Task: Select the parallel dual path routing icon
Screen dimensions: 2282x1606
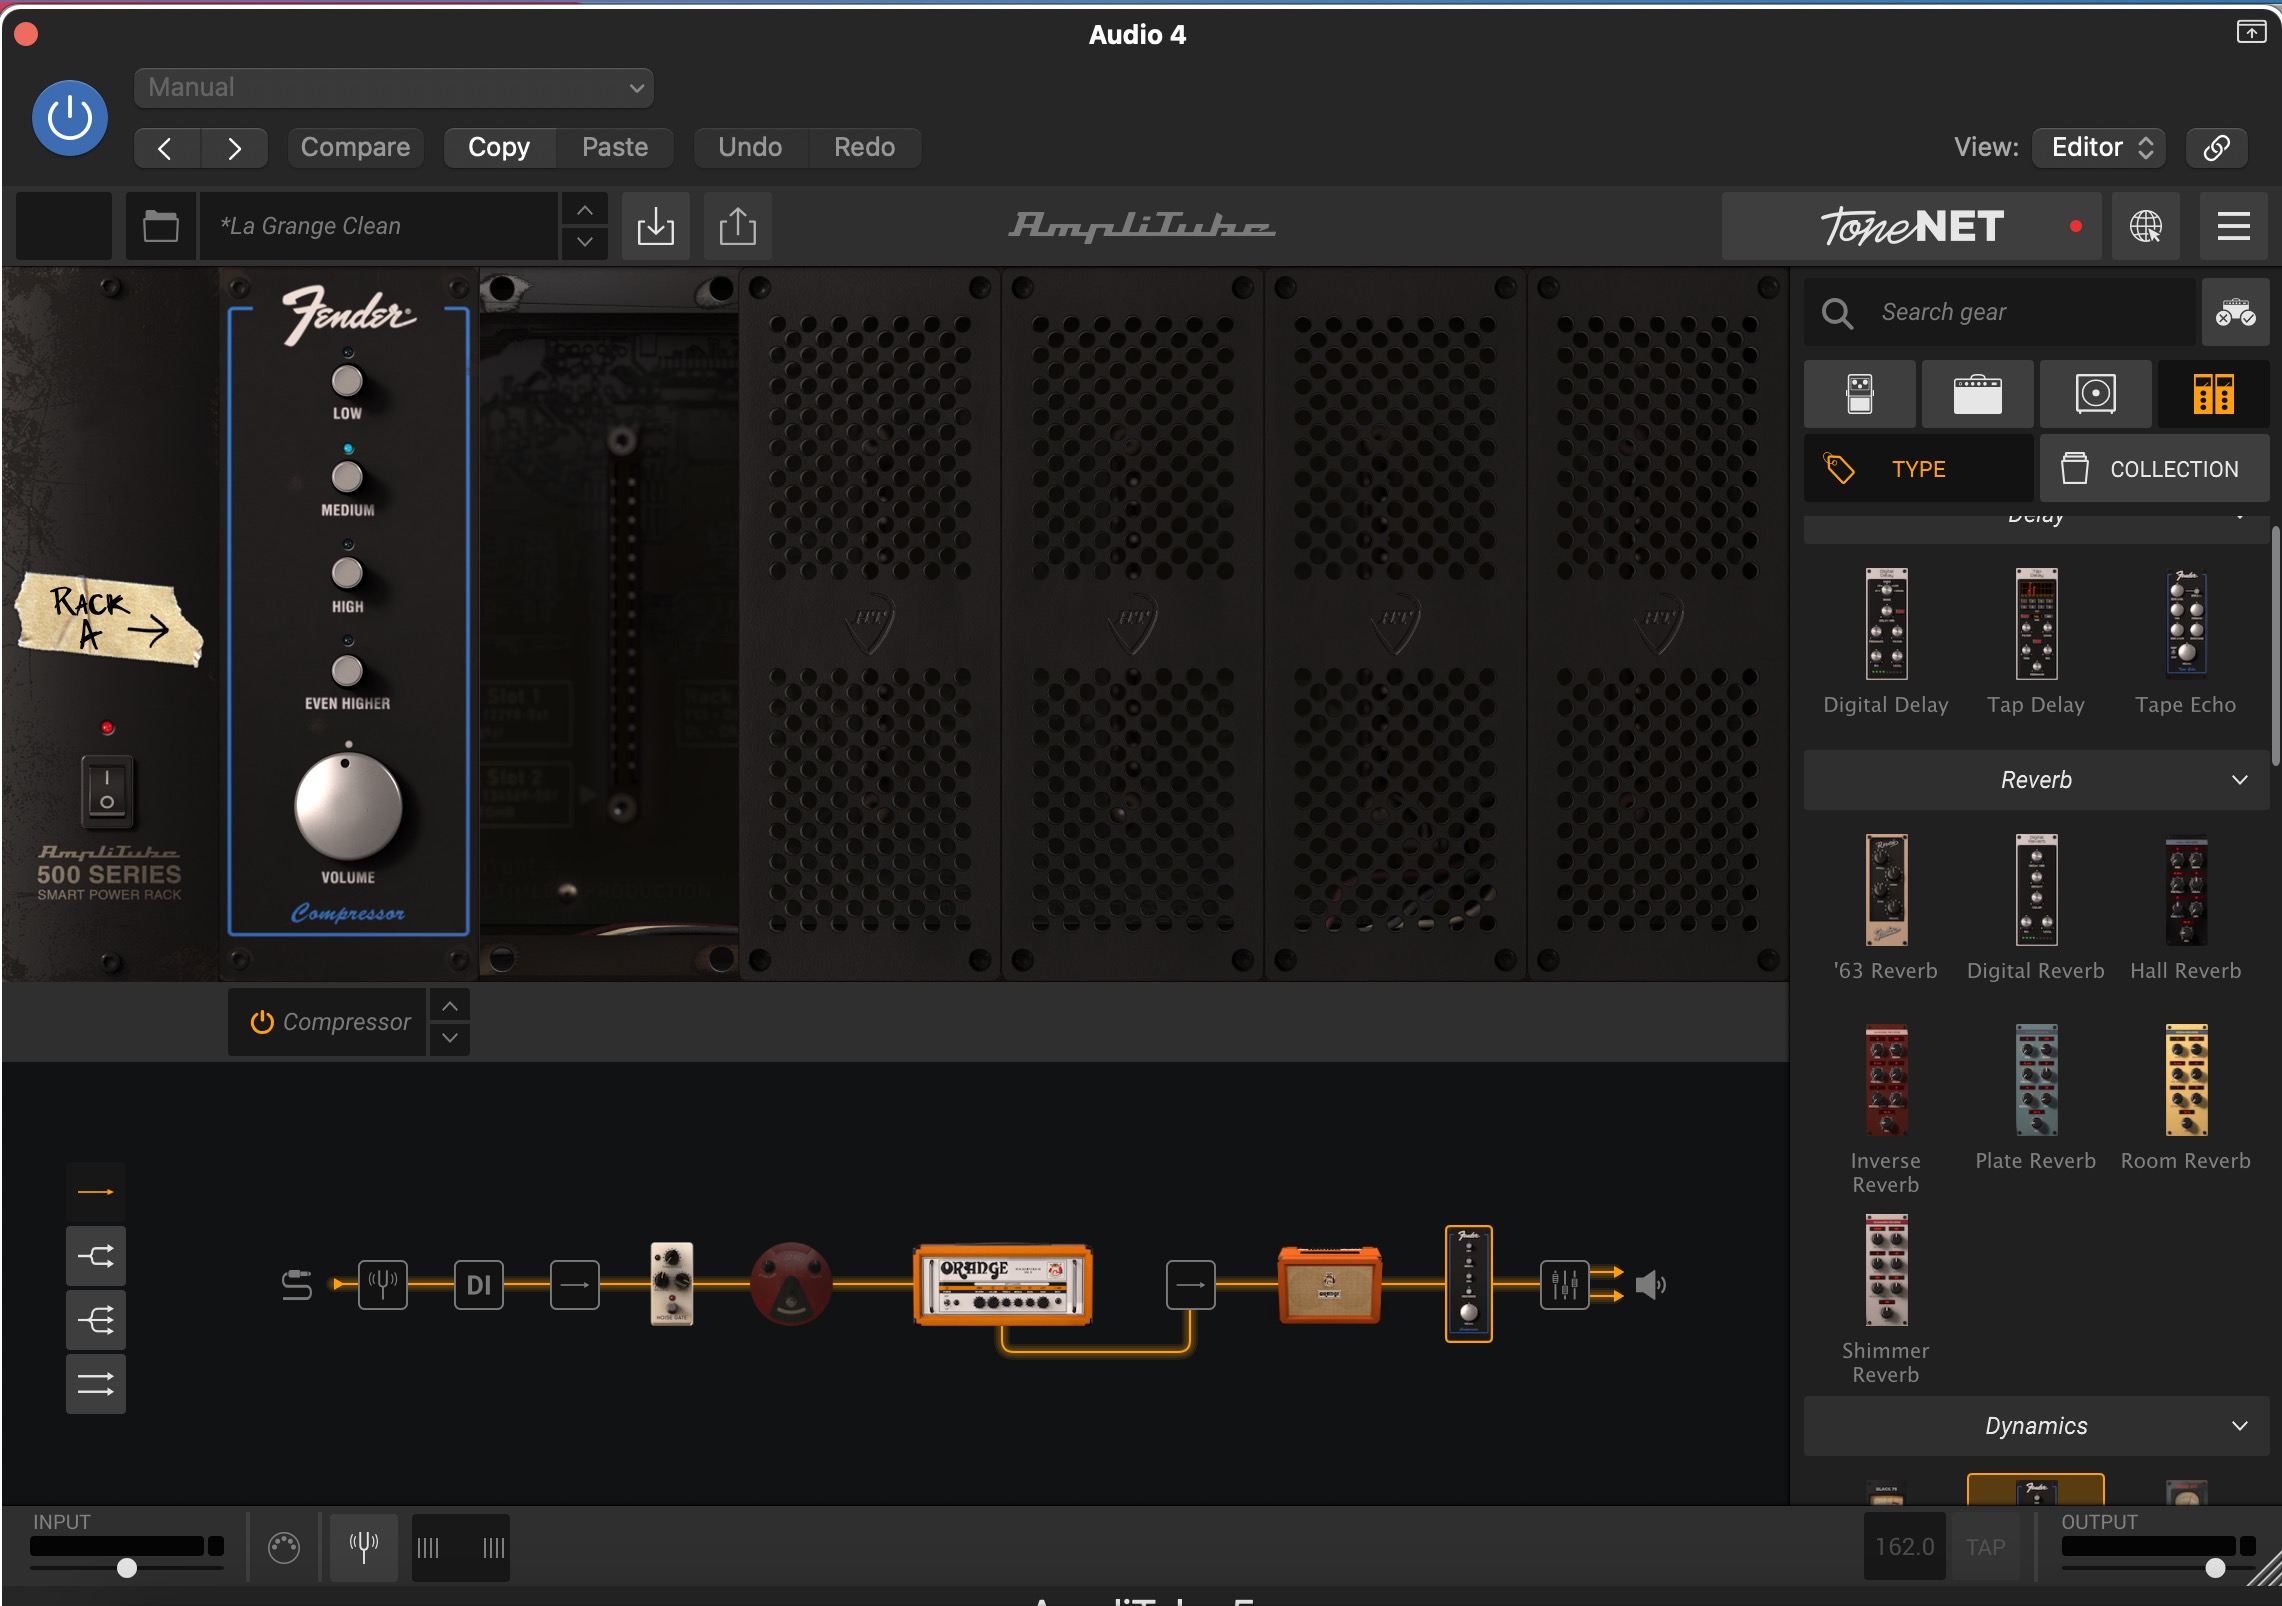Action: pyautogui.click(x=96, y=1384)
